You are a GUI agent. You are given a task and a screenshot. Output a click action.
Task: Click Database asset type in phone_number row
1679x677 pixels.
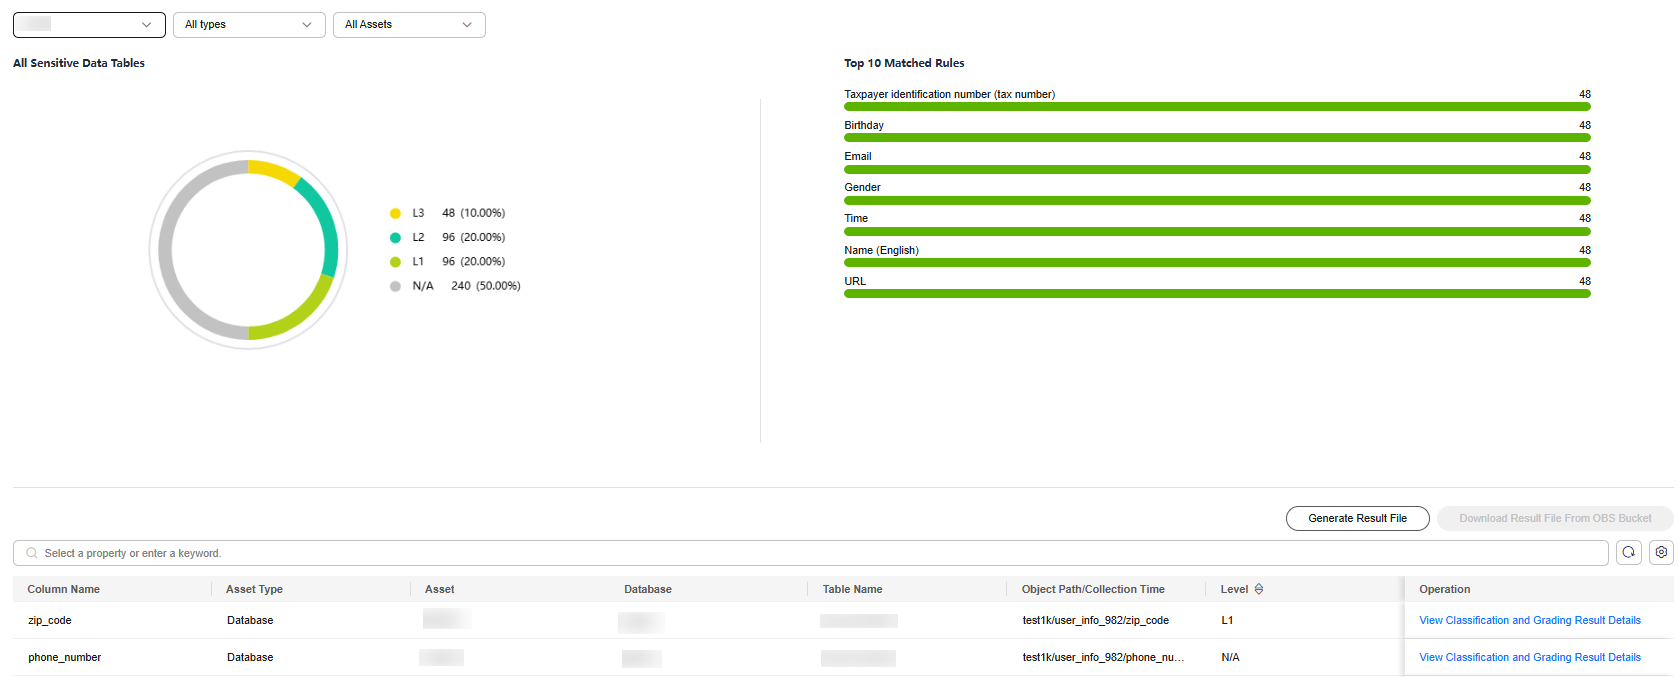[x=250, y=657]
